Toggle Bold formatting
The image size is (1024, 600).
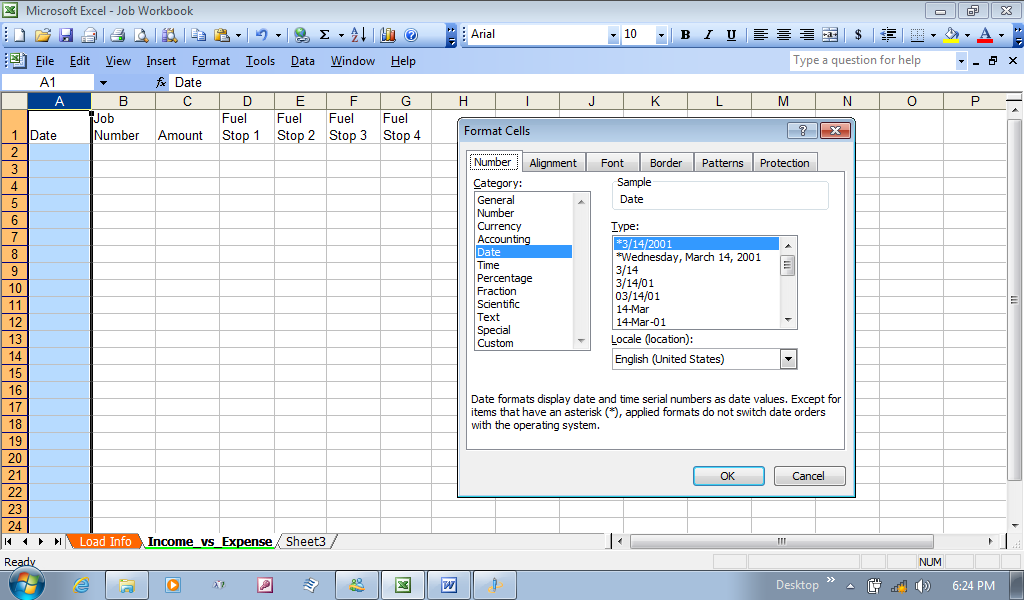pyautogui.click(x=685, y=35)
